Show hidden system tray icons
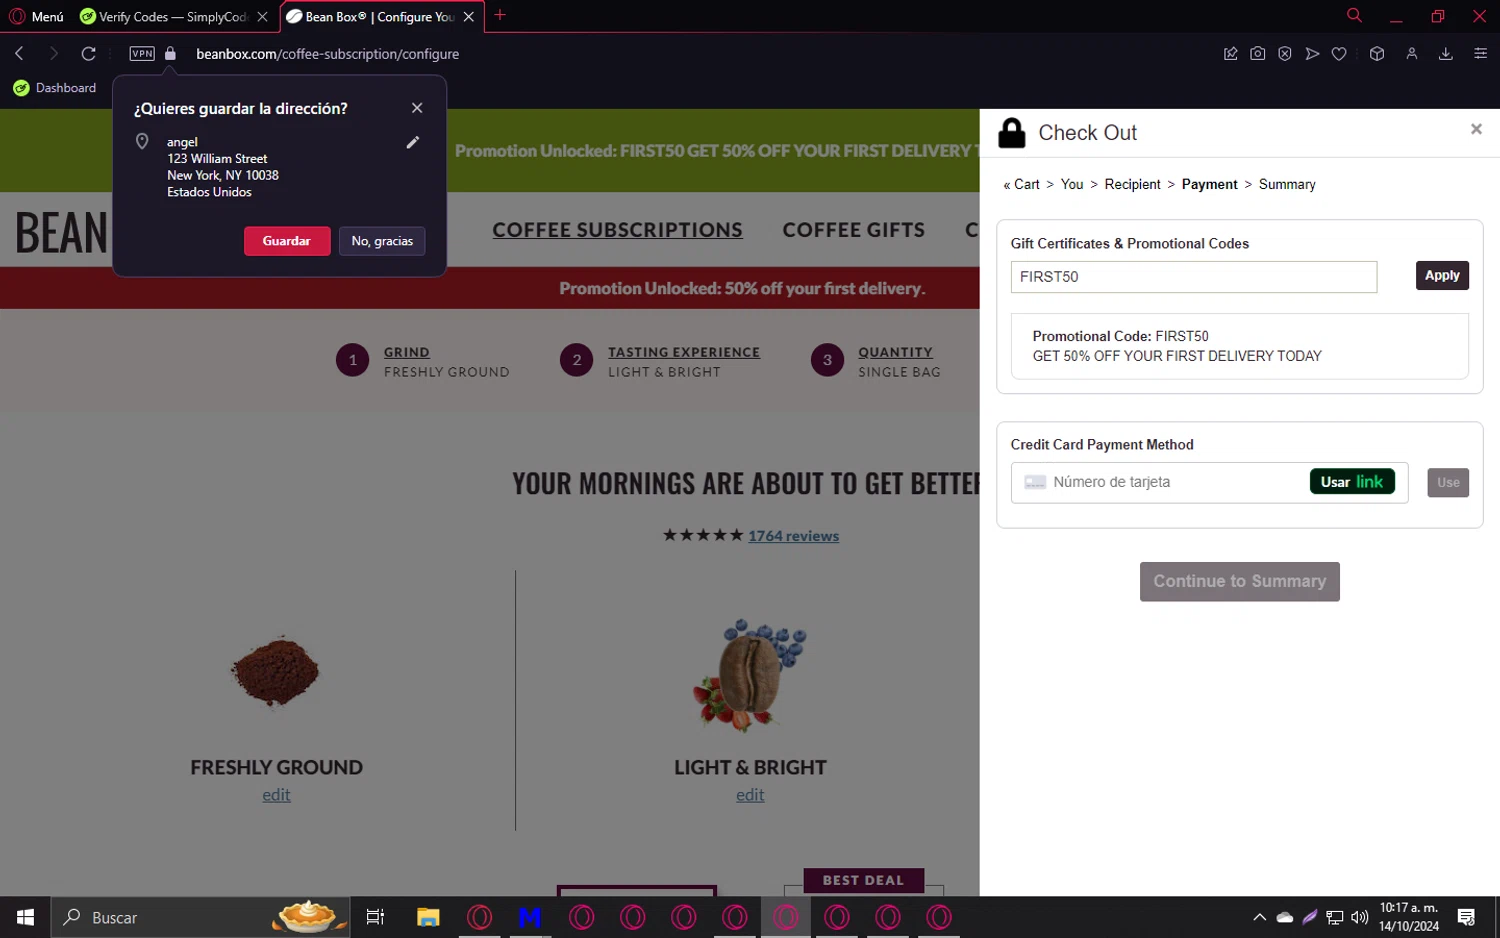The width and height of the screenshot is (1500, 938). point(1259,917)
